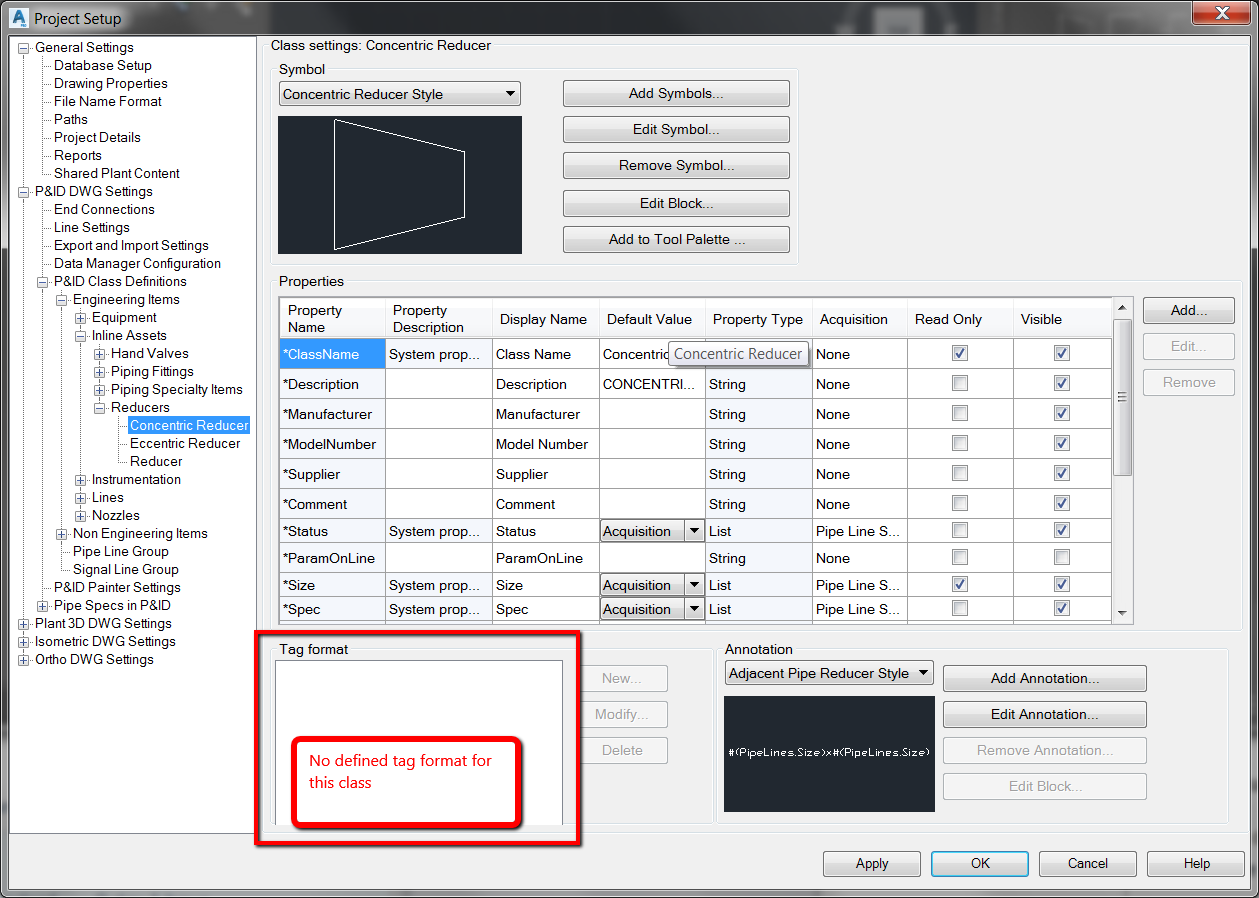Select Line Settings in the sidebar
The image size is (1259, 898).
pyautogui.click(x=89, y=227)
